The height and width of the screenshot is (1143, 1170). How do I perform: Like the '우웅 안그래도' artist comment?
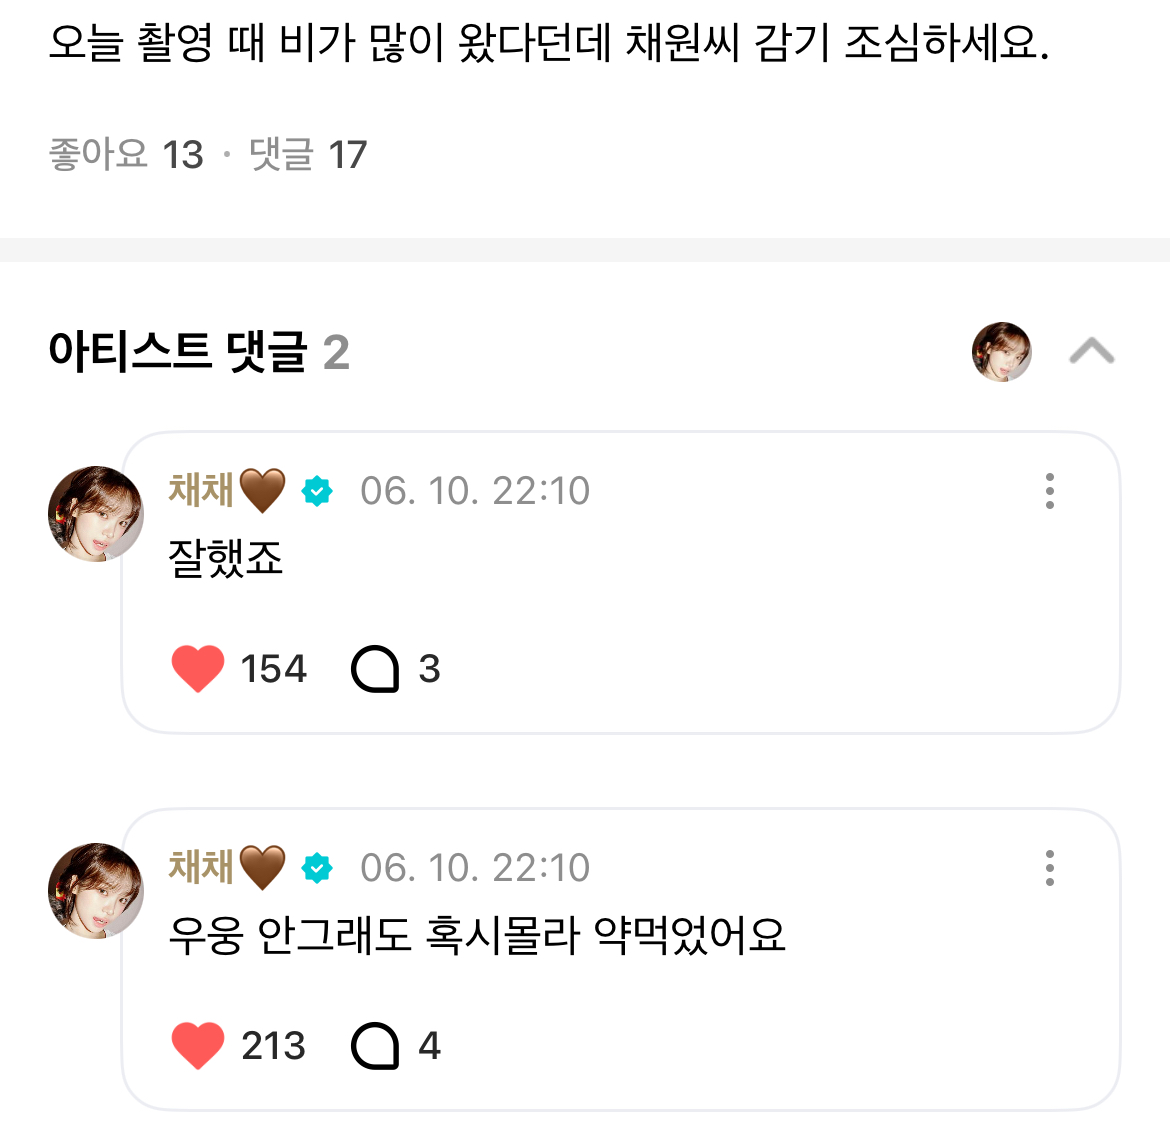pos(198,1046)
